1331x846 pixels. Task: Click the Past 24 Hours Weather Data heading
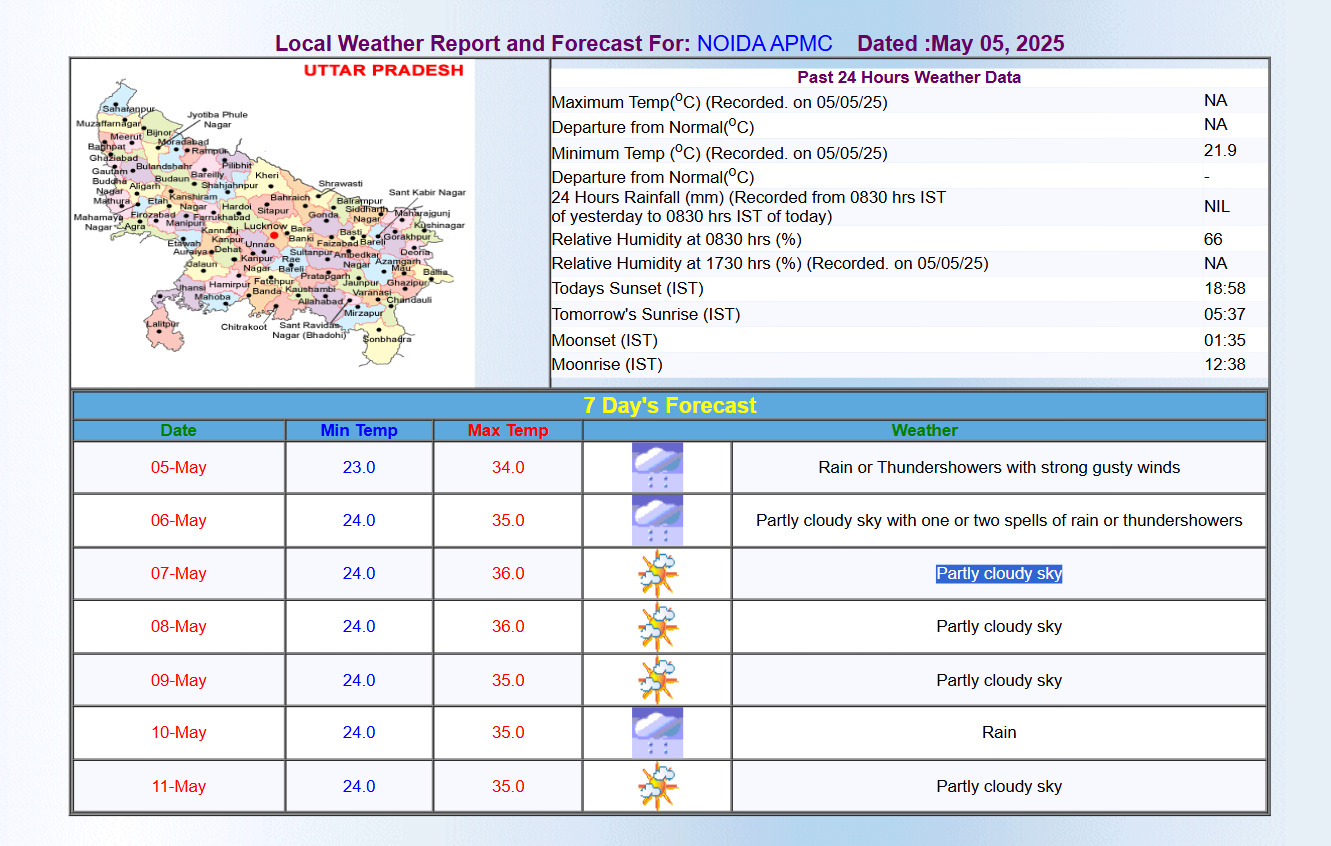click(x=908, y=77)
